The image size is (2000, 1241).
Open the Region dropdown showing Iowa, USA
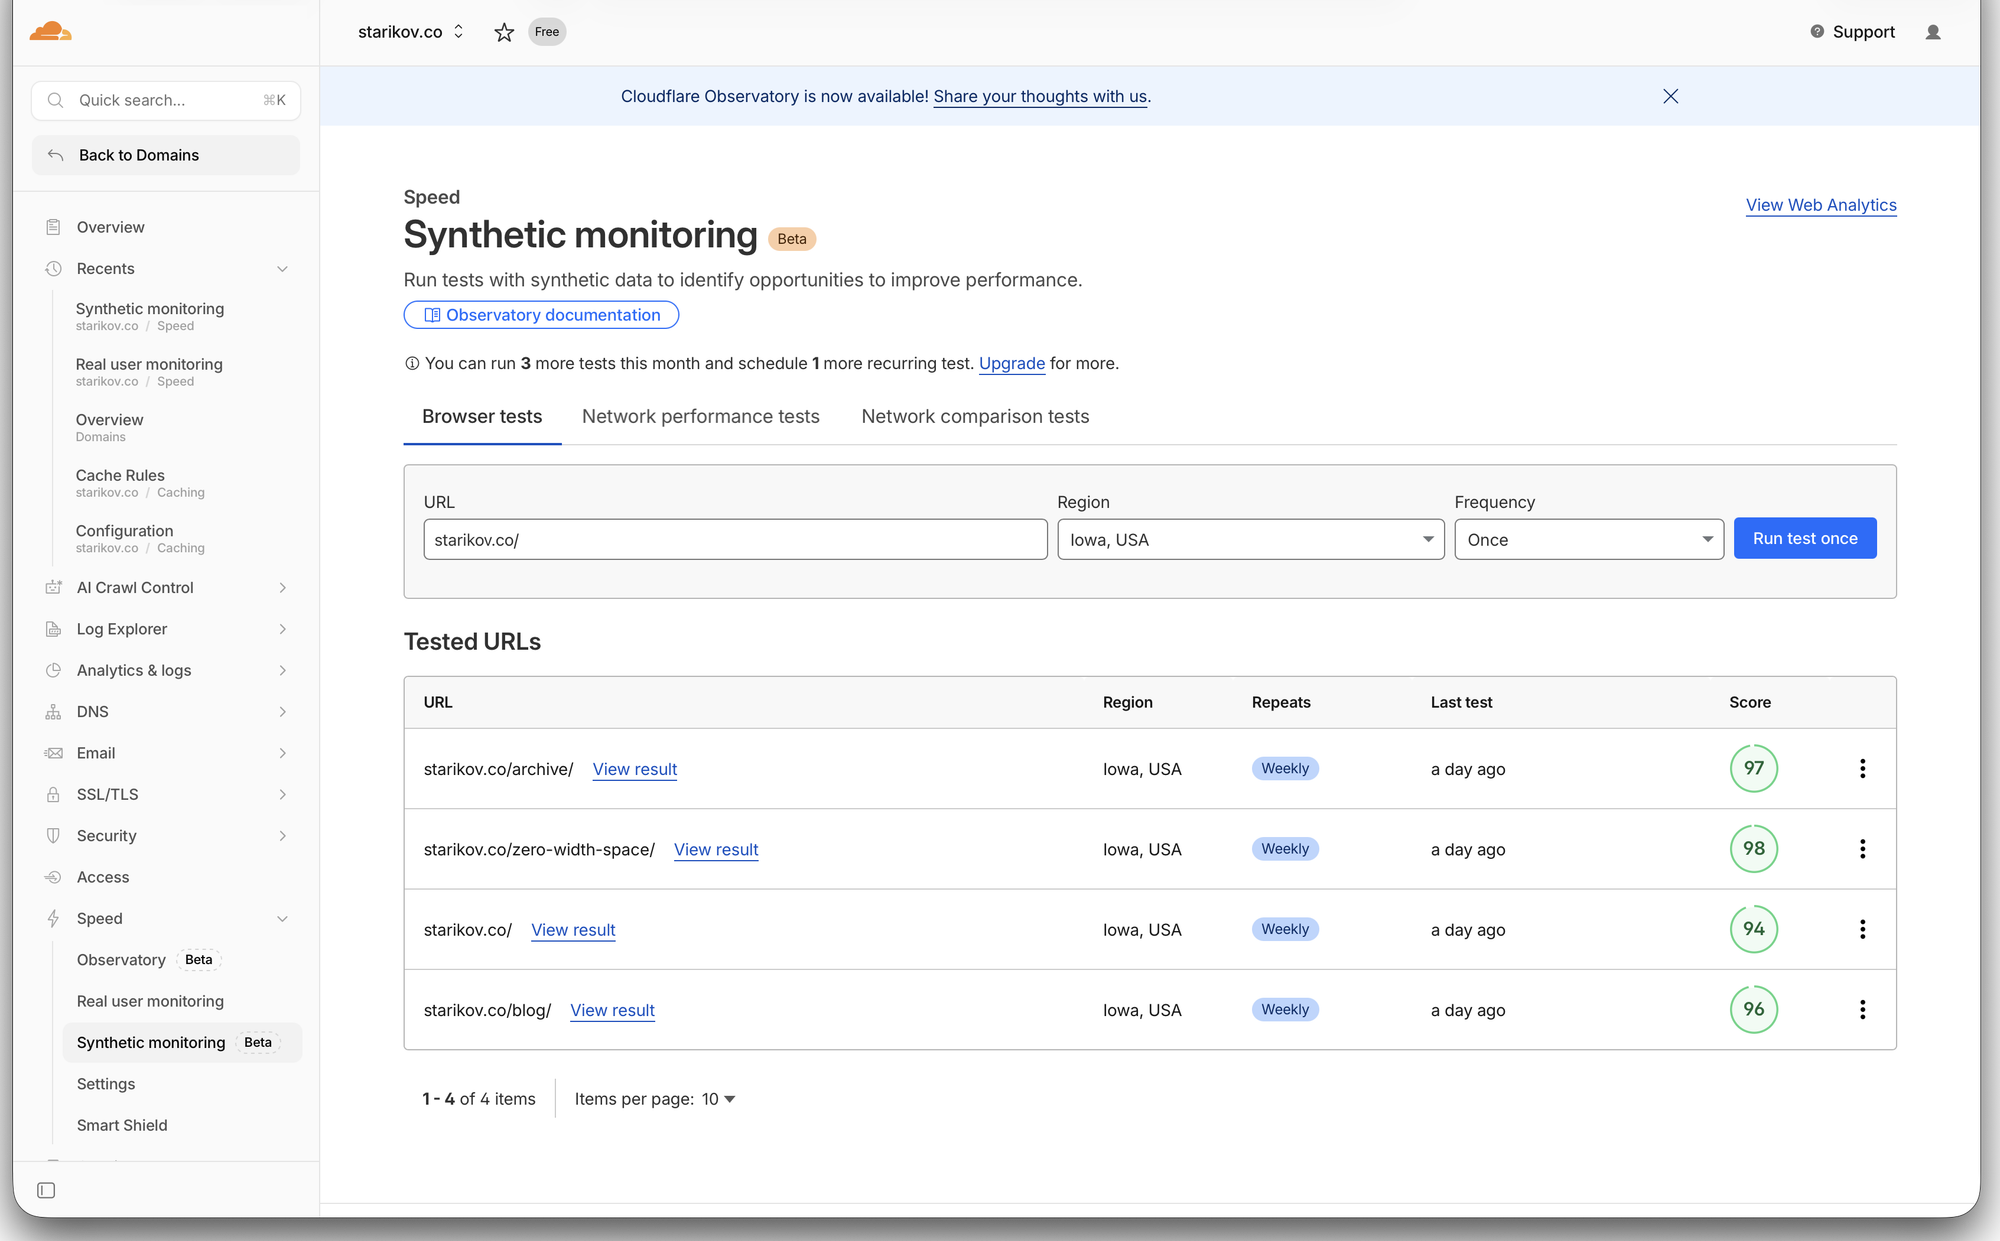tap(1250, 539)
